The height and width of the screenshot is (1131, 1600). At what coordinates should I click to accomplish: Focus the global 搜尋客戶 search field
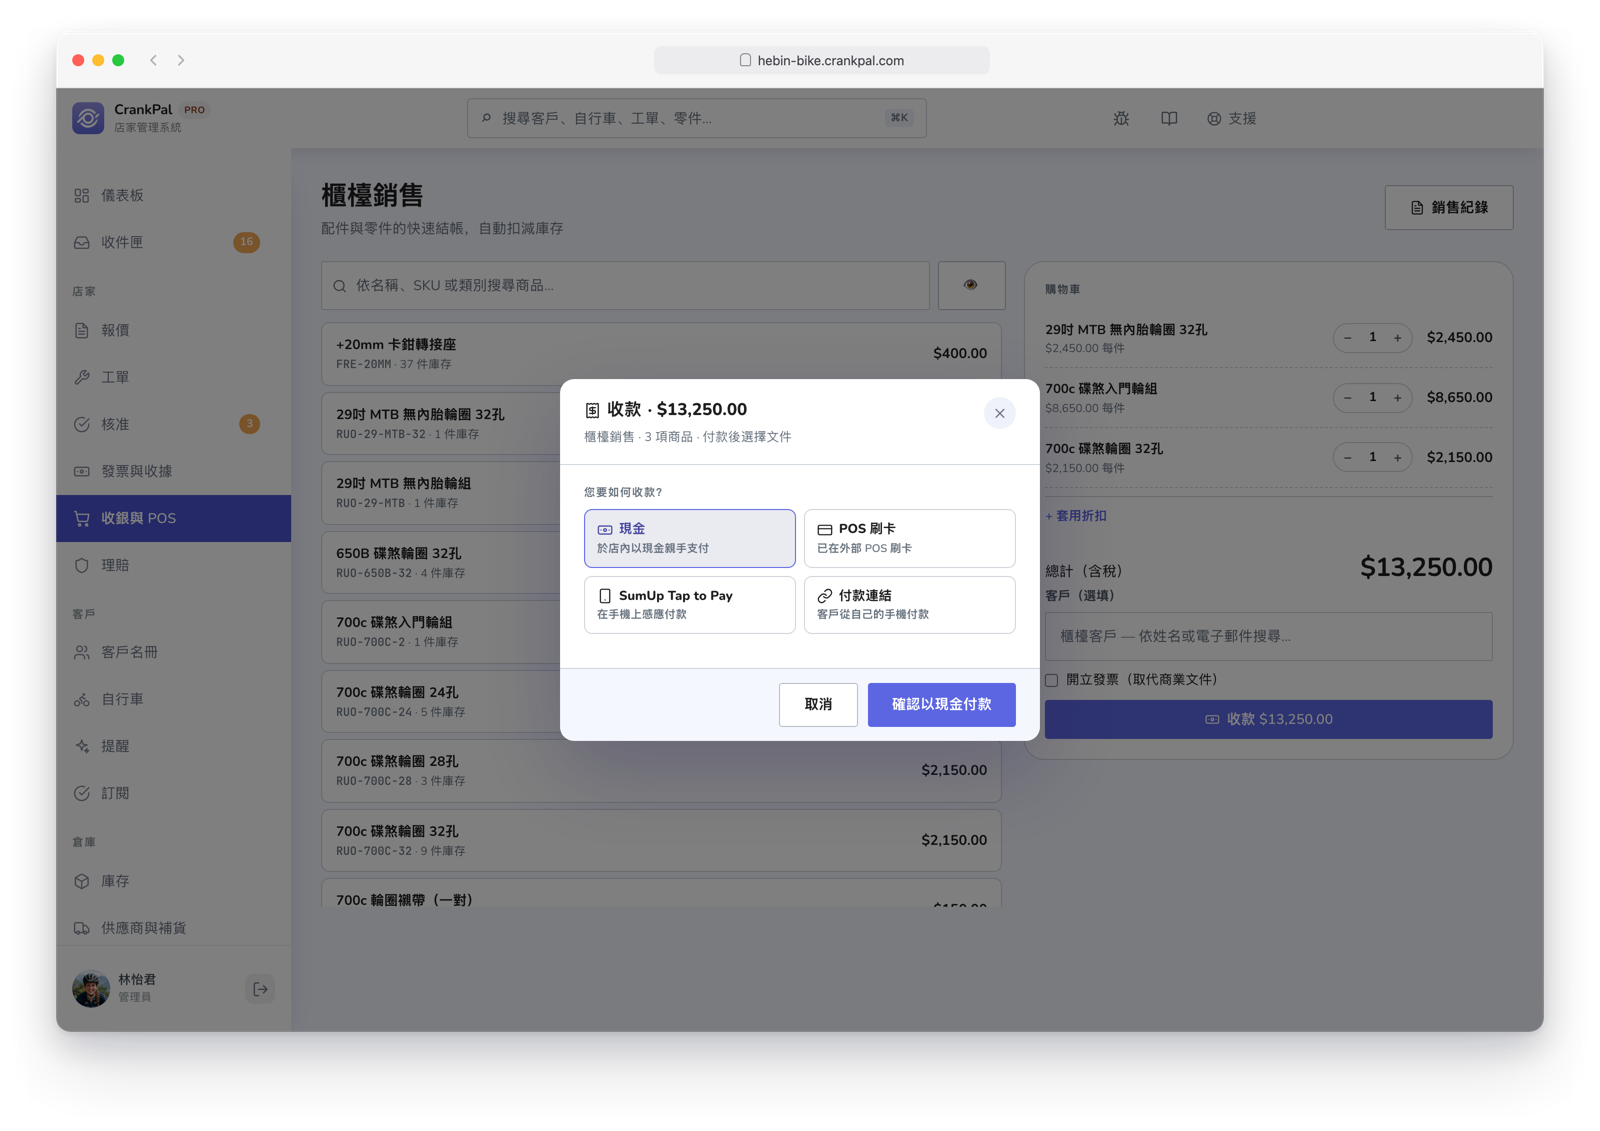pos(696,118)
